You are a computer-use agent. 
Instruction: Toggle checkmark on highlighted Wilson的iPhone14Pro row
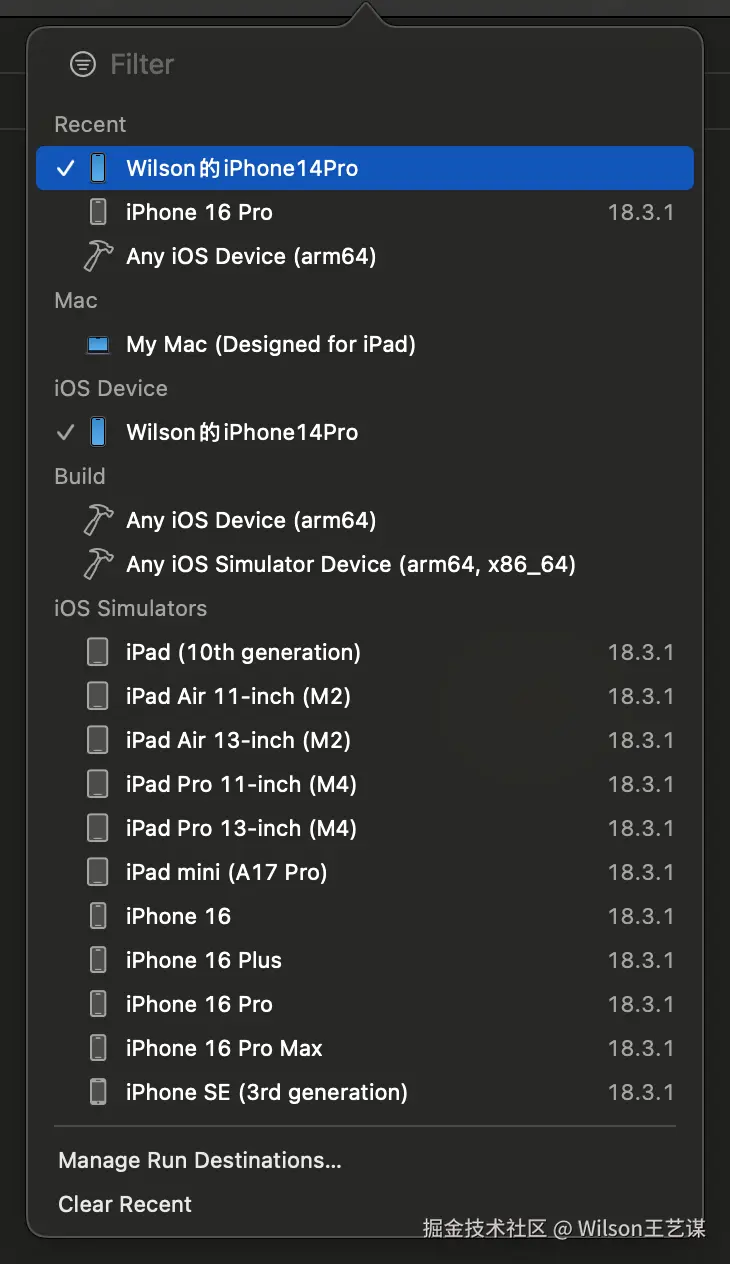[66, 168]
